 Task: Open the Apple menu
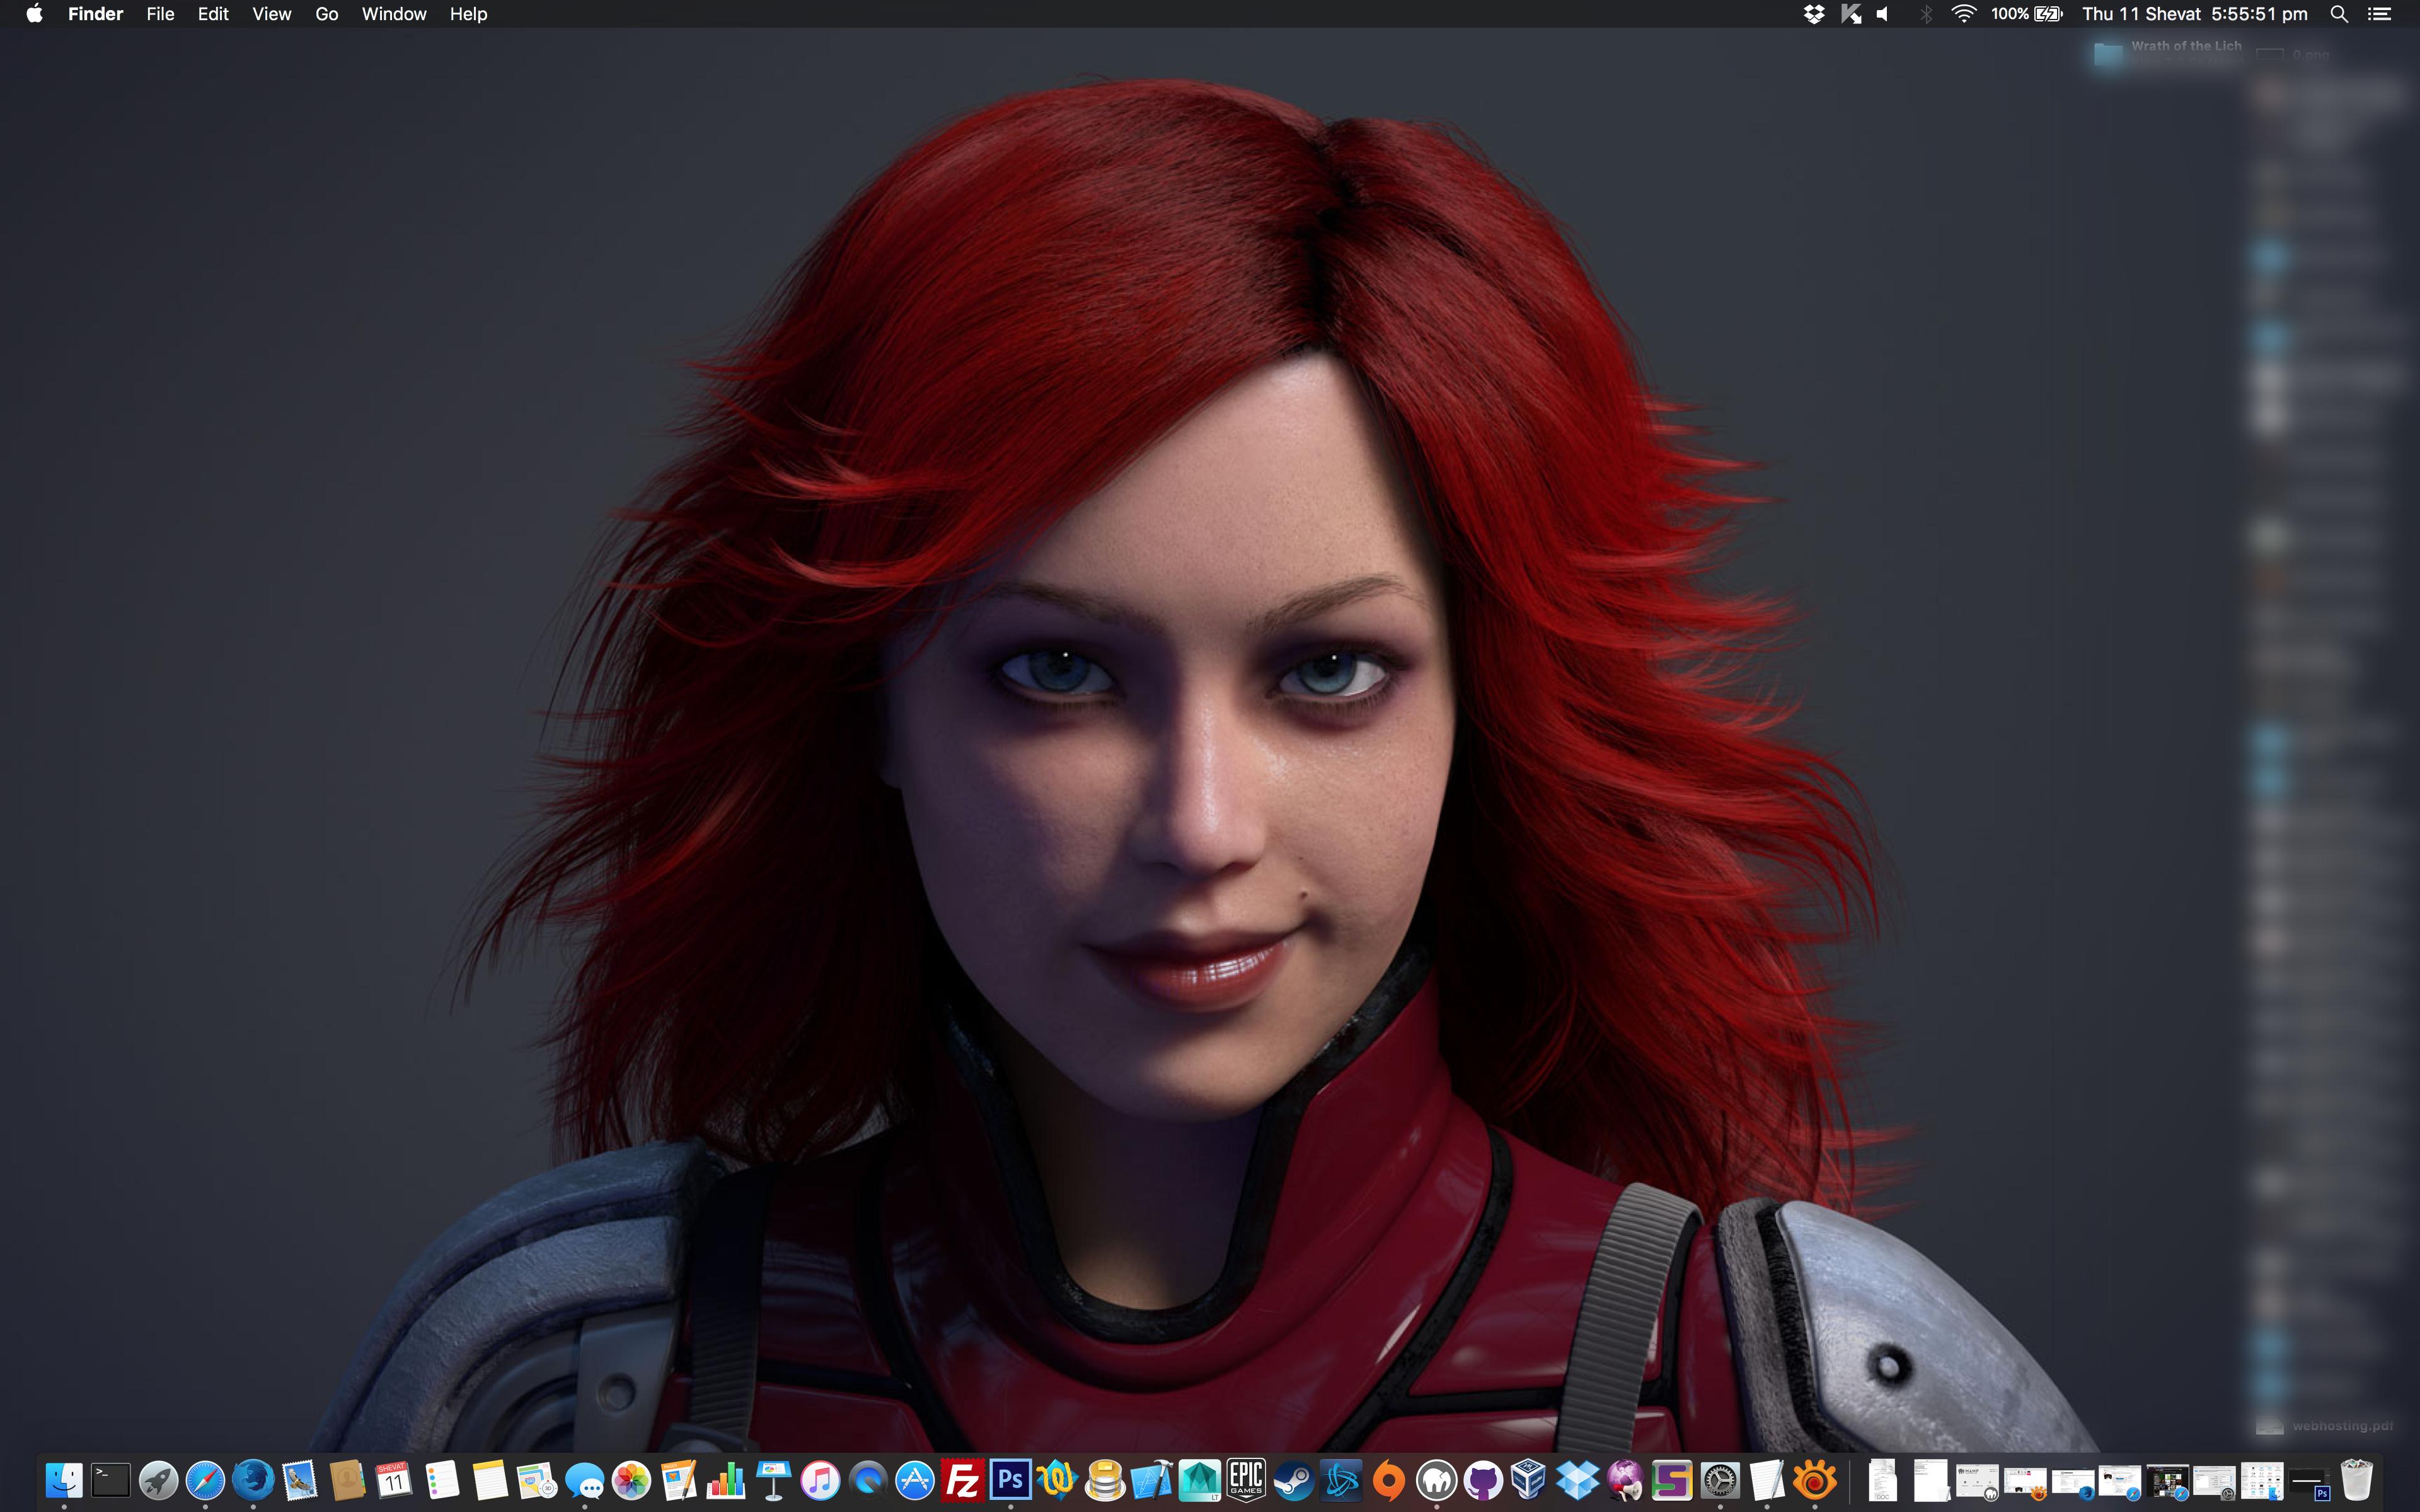(x=34, y=14)
